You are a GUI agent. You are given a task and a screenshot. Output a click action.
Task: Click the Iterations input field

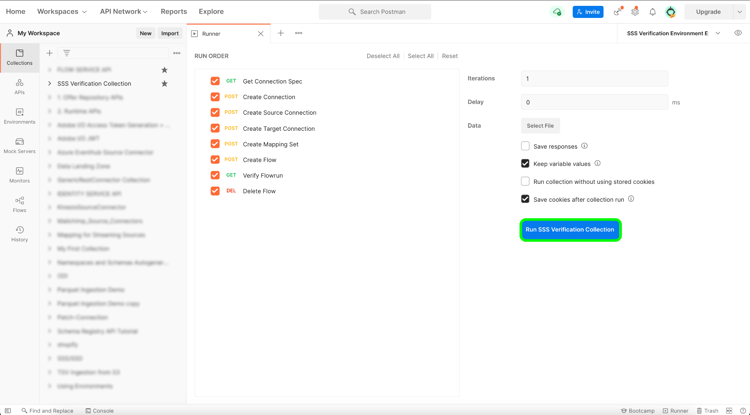[594, 78]
